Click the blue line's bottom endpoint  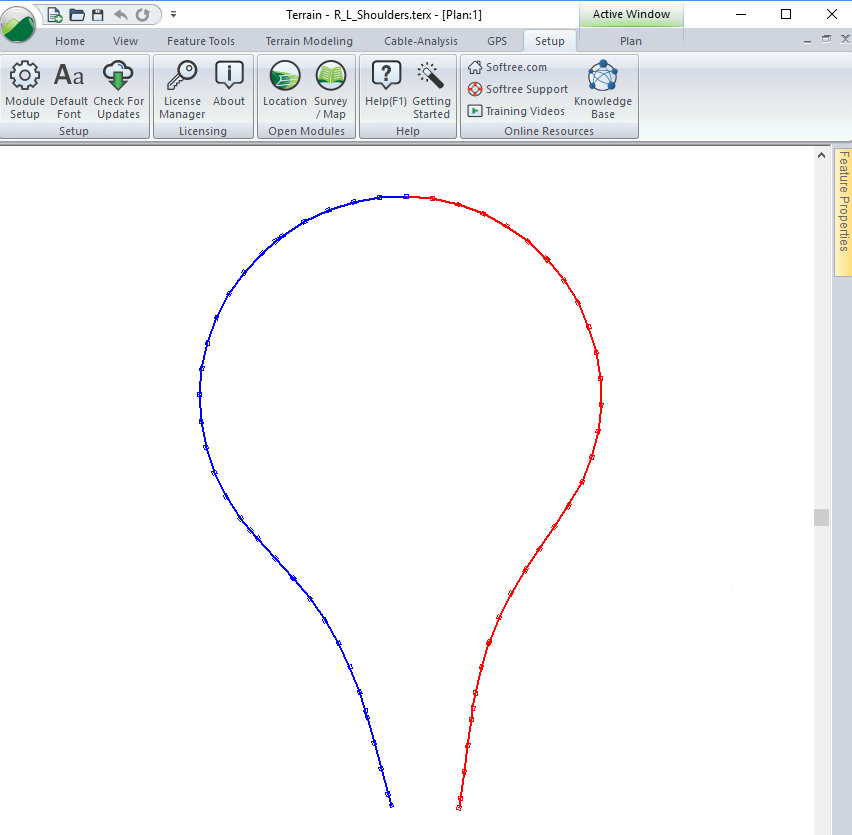(x=391, y=806)
